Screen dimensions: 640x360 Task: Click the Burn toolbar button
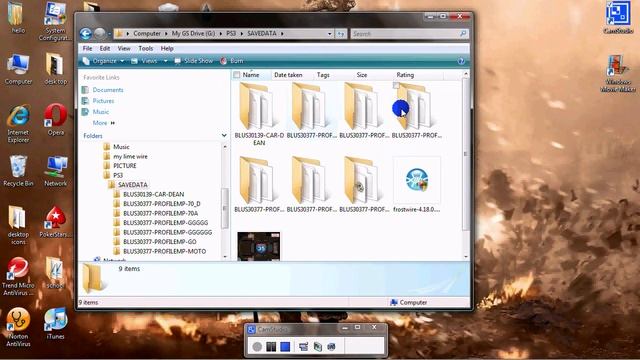tap(232, 61)
